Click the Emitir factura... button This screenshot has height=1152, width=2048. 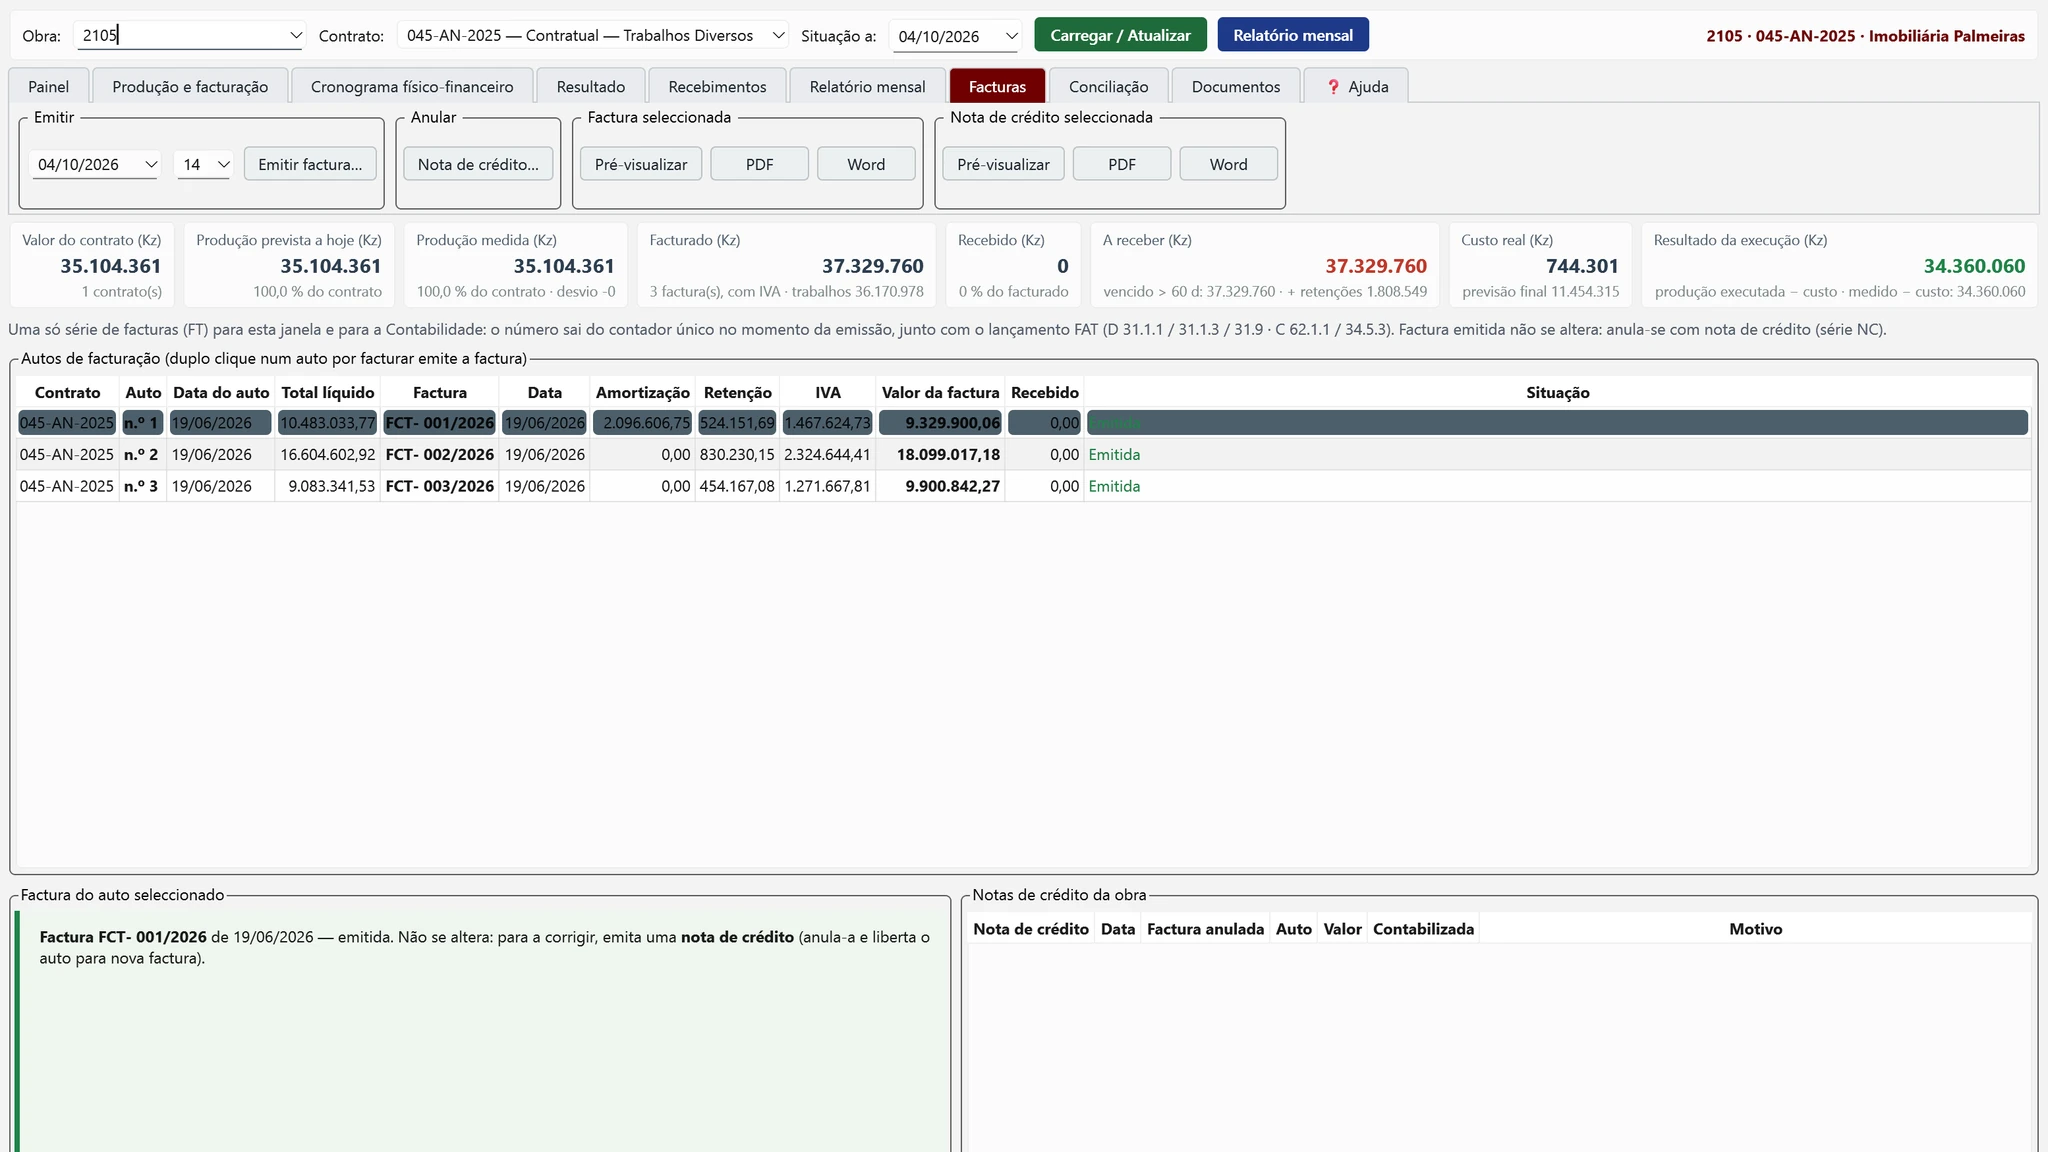pyautogui.click(x=310, y=164)
